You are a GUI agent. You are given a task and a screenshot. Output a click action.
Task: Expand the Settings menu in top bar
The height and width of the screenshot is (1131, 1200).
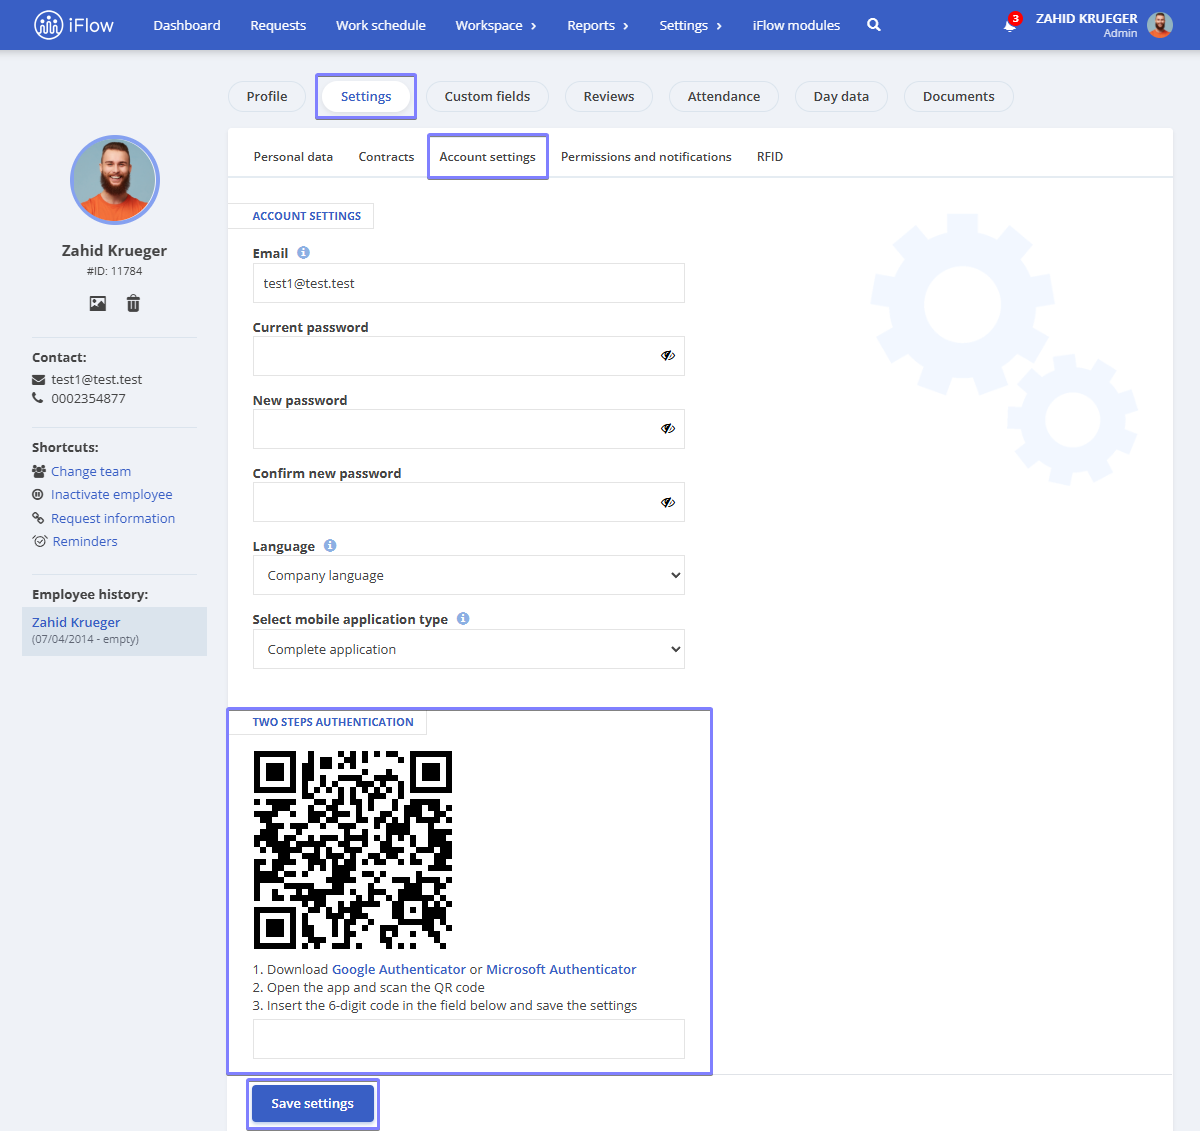point(691,25)
